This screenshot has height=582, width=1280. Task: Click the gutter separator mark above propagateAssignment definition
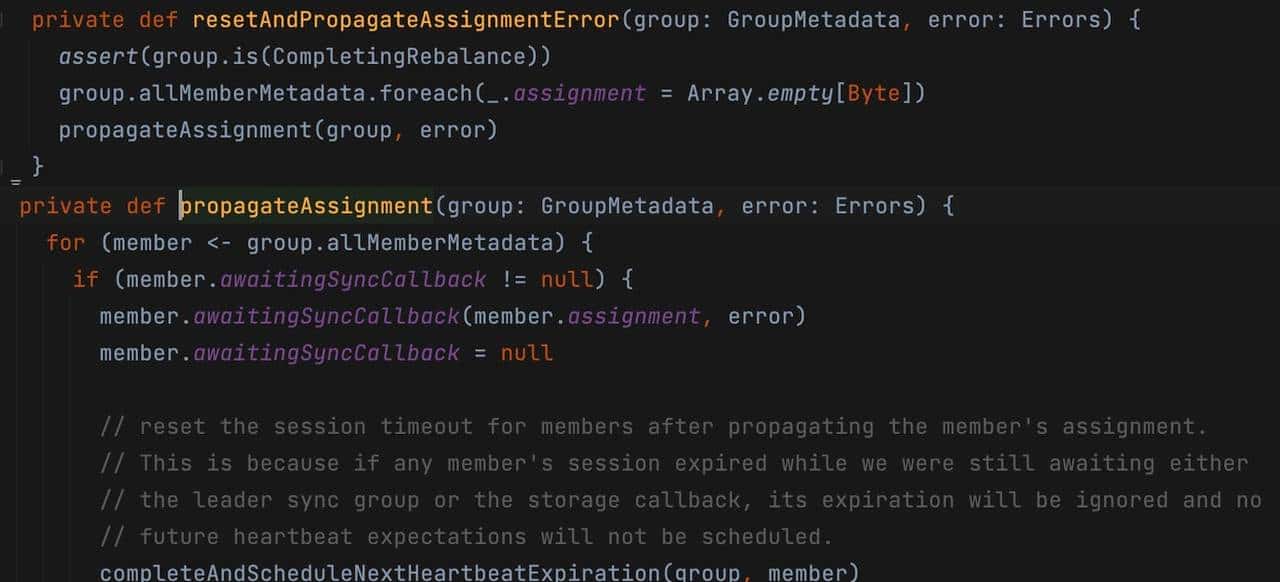[x=15, y=183]
